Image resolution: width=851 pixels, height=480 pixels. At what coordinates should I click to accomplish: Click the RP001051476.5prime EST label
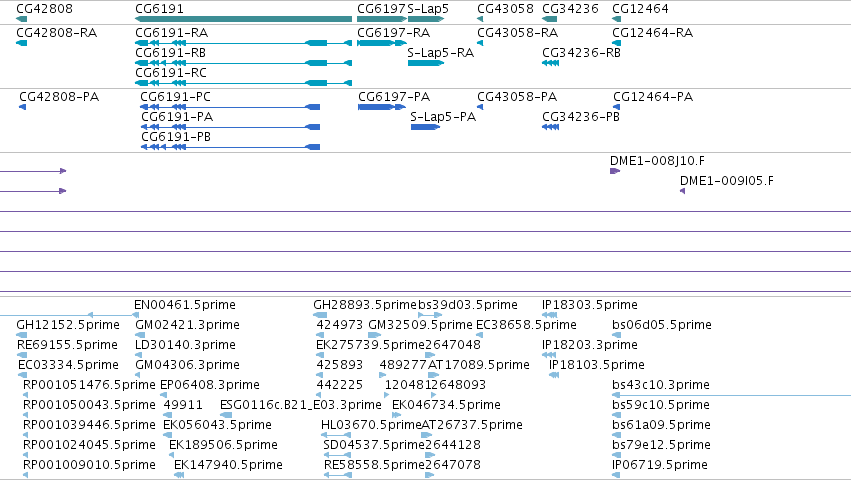click(89, 385)
